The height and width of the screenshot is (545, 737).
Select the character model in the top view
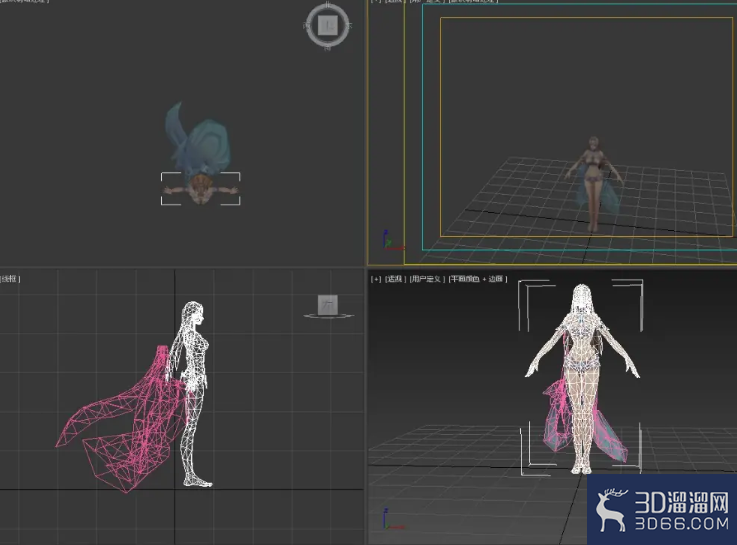201,189
